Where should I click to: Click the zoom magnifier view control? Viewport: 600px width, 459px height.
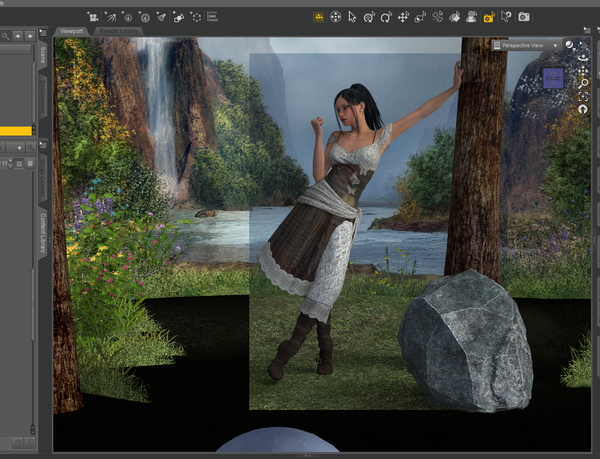(584, 83)
